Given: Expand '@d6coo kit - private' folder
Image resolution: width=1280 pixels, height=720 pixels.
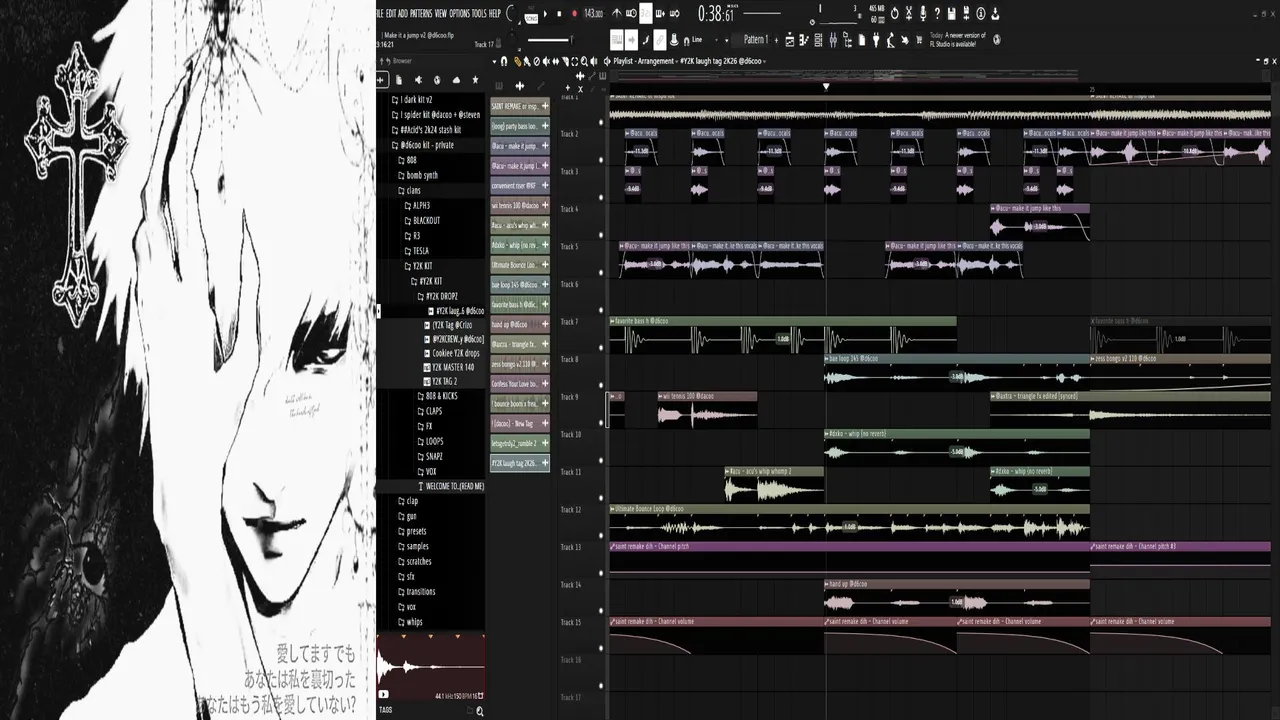Looking at the screenshot, I should point(420,145).
